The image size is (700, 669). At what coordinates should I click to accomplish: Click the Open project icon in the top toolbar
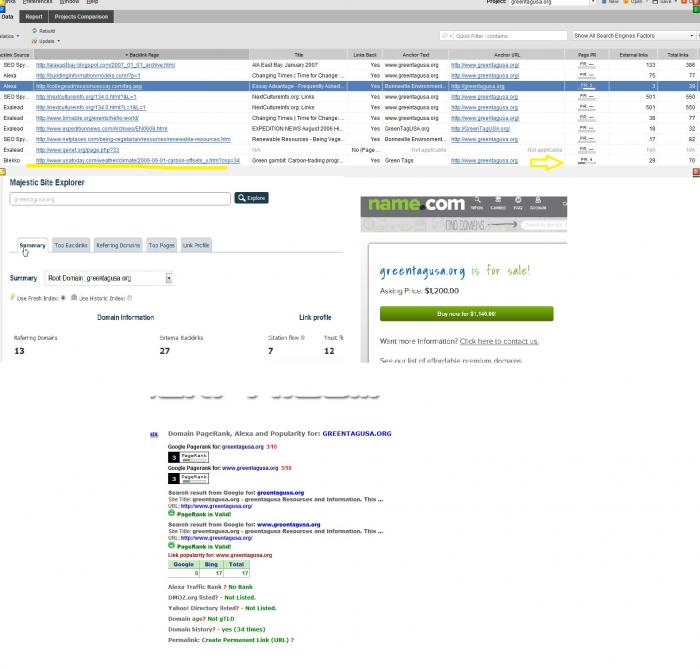pos(626,2)
